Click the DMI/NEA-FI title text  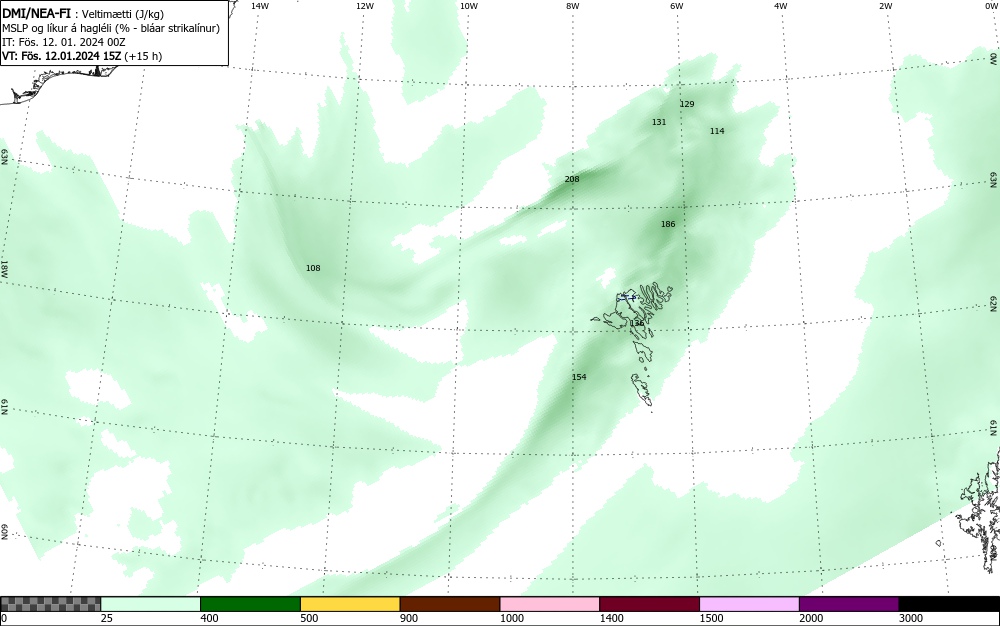36,14
